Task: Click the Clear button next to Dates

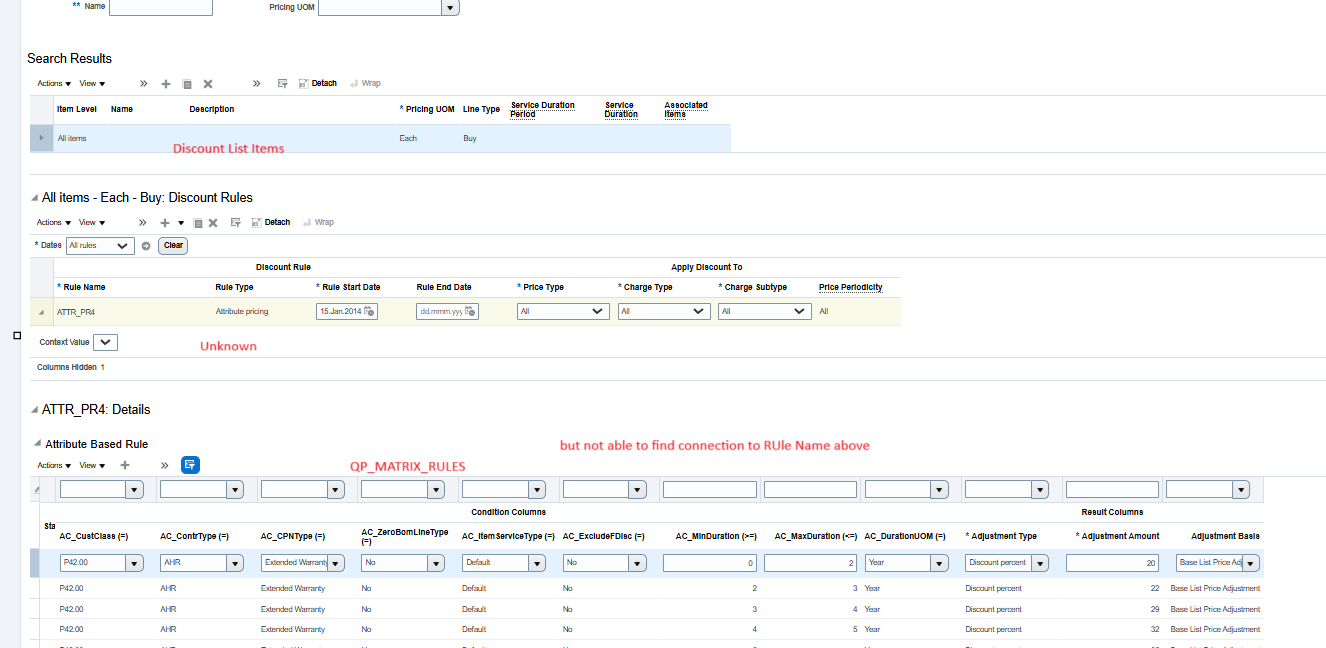Action: 172,245
